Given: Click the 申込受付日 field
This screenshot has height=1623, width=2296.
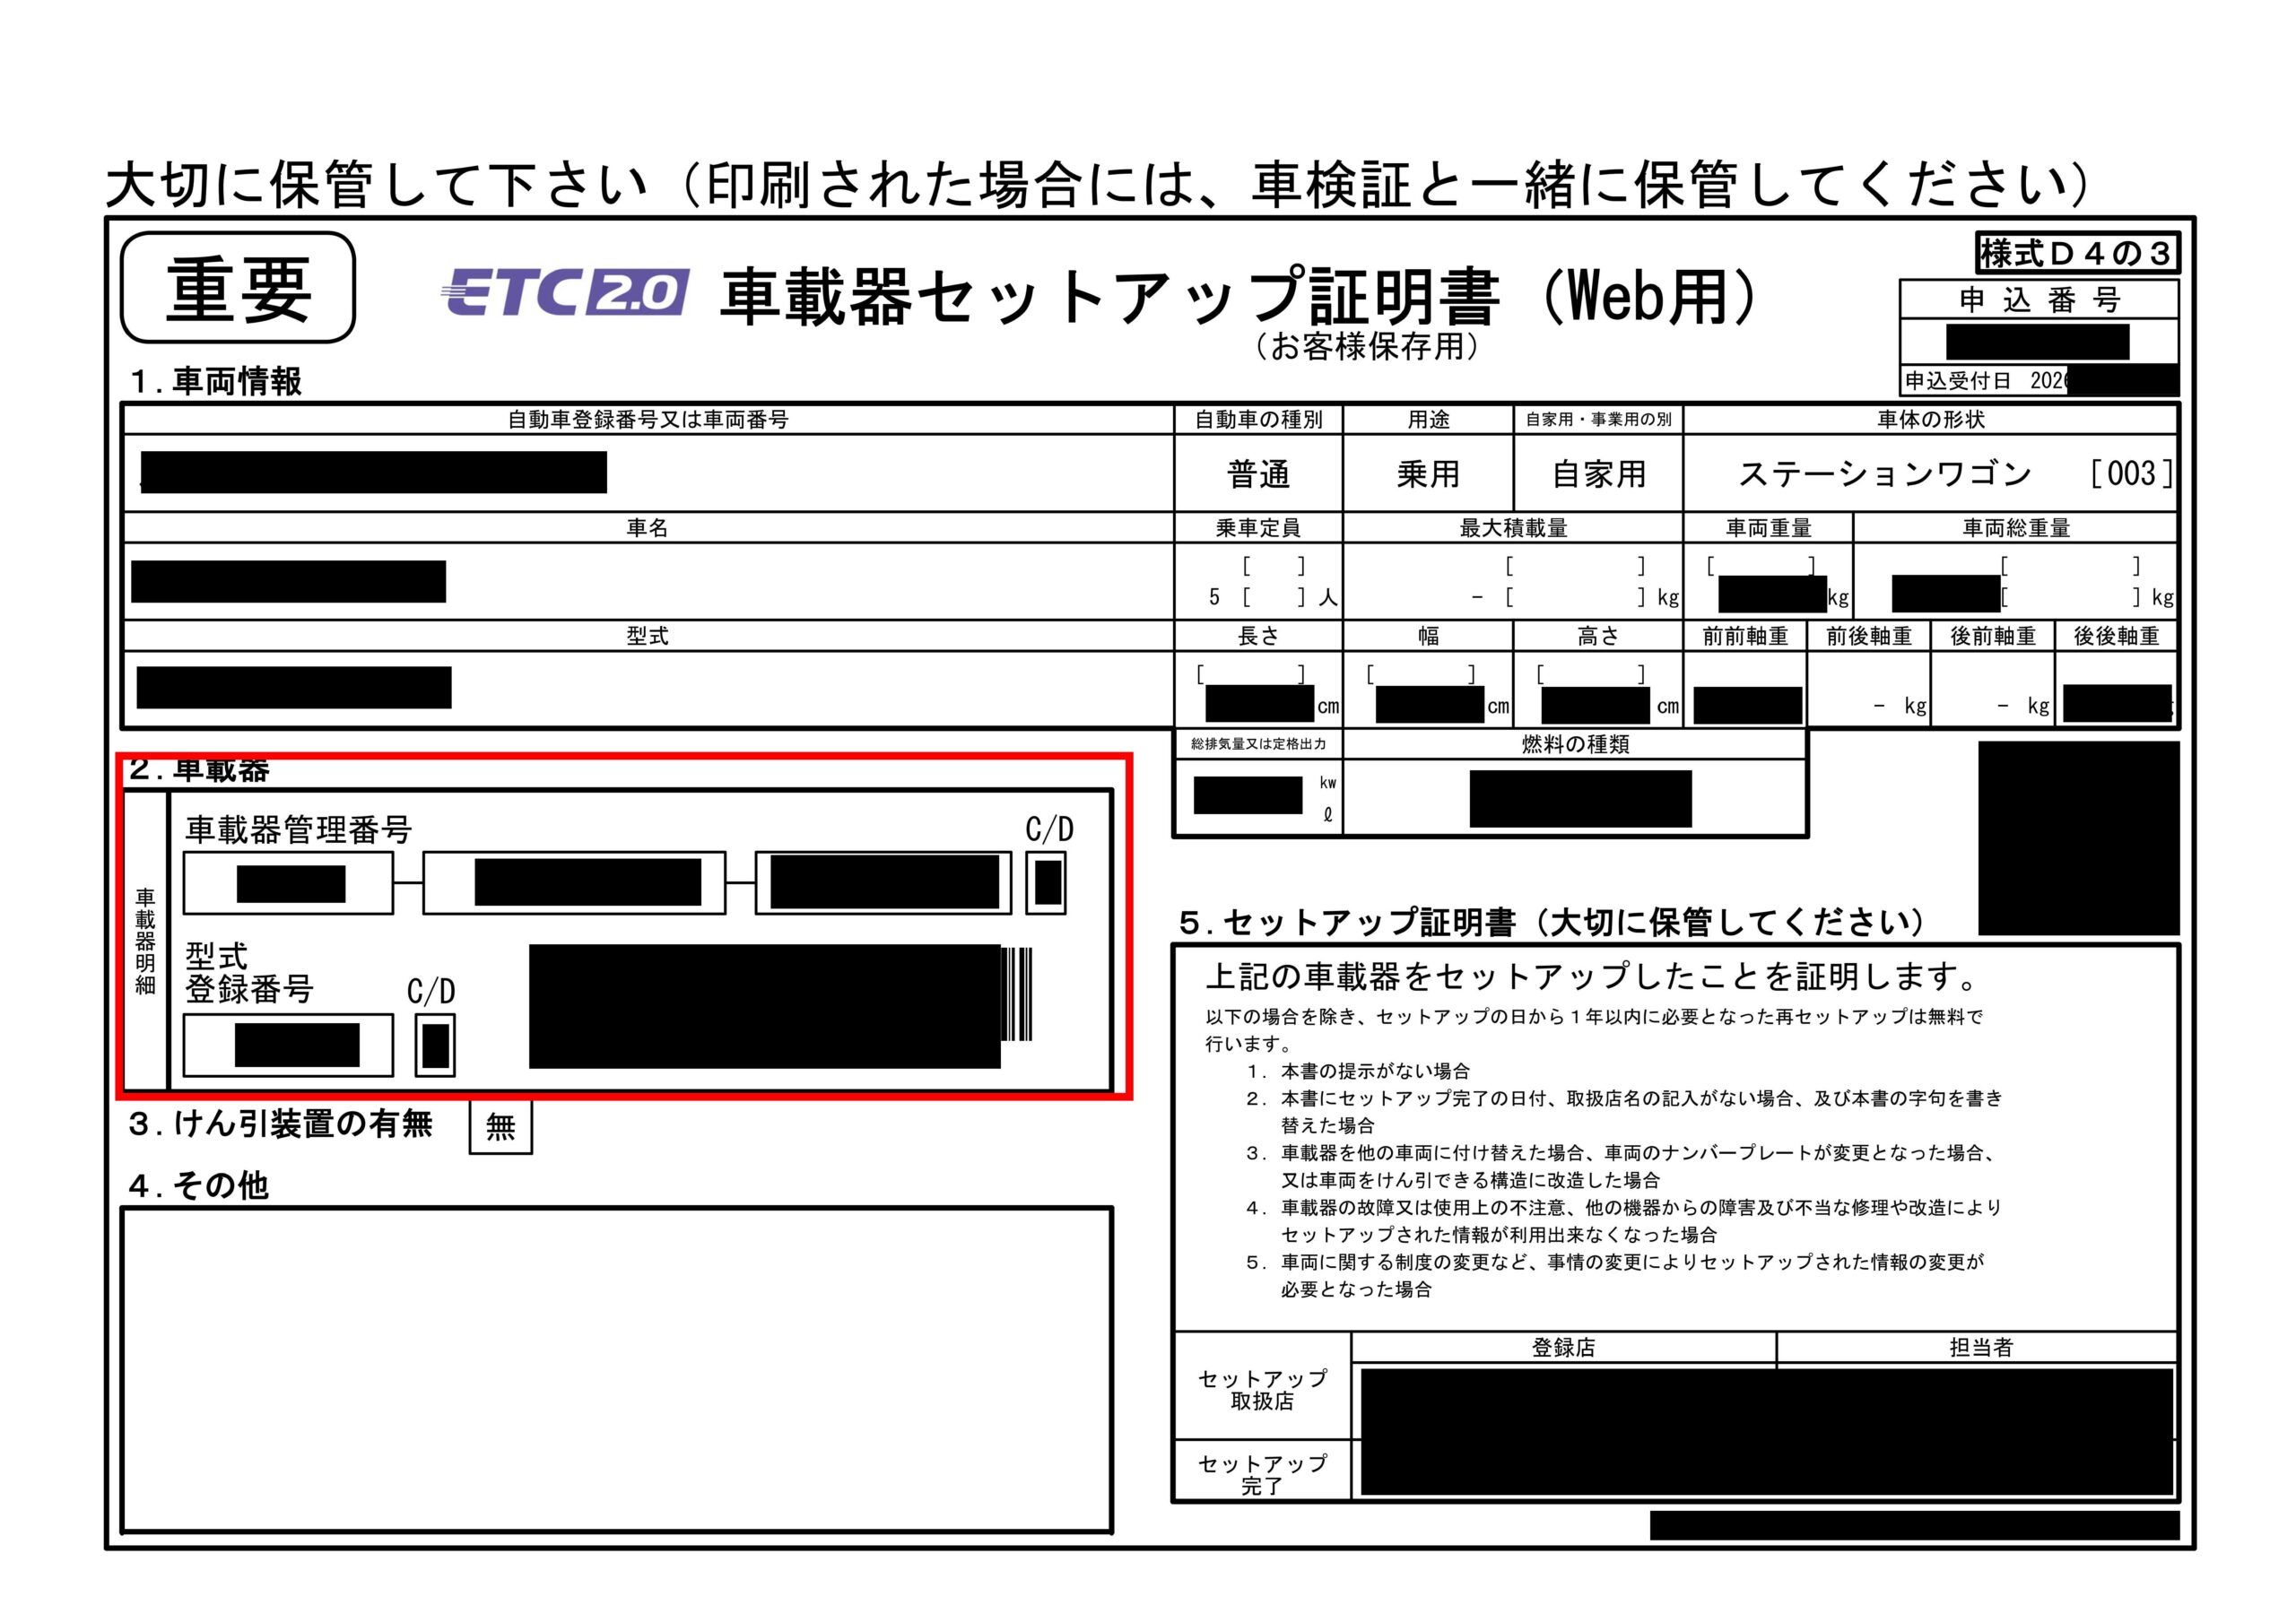Looking at the screenshot, I should point(2039,381).
